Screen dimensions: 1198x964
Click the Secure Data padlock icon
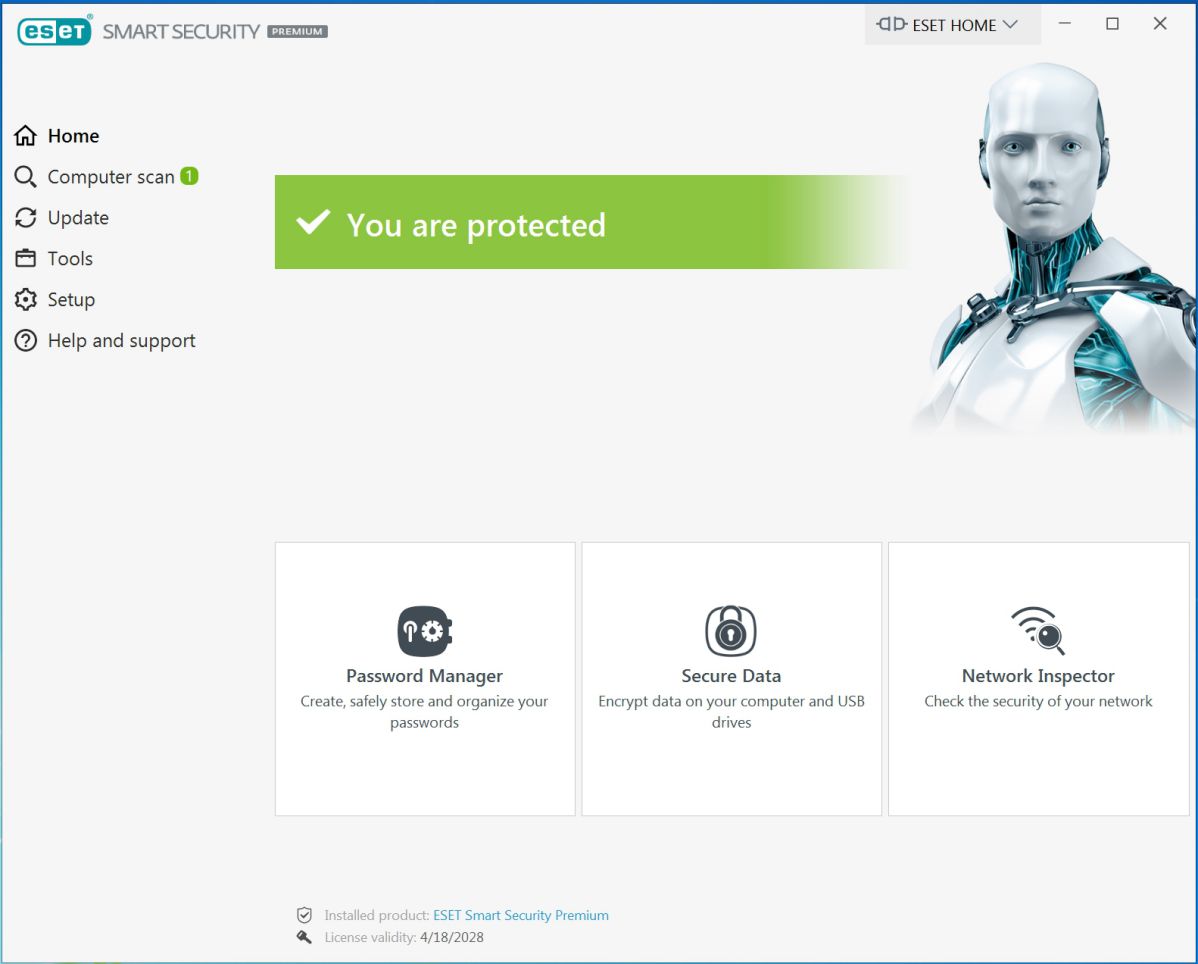point(730,630)
